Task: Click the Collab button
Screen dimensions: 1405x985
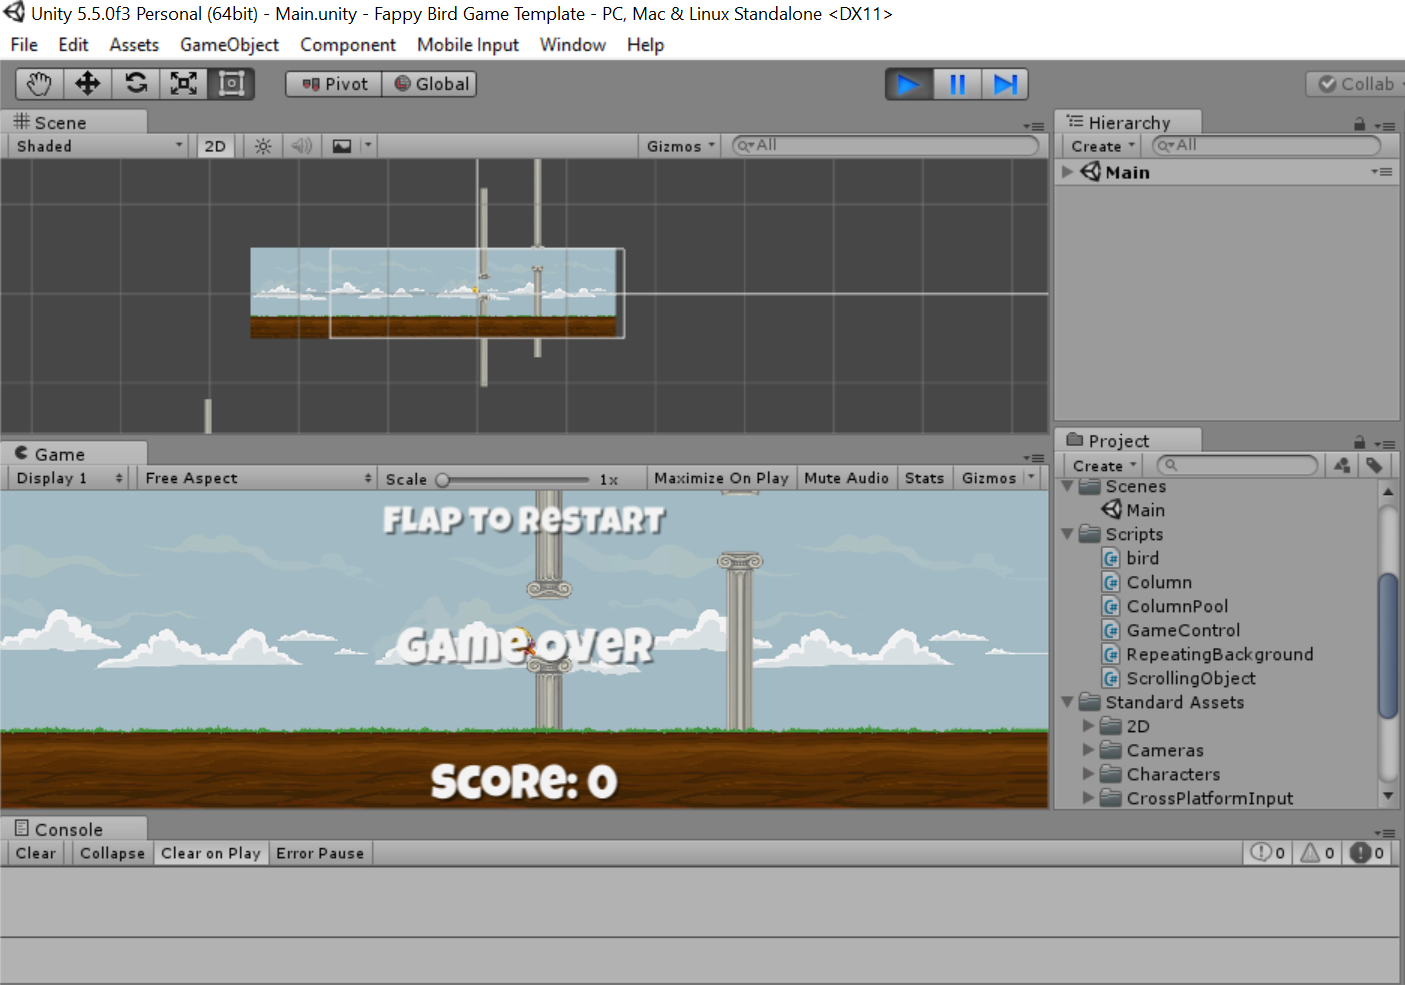Action: click(1356, 84)
